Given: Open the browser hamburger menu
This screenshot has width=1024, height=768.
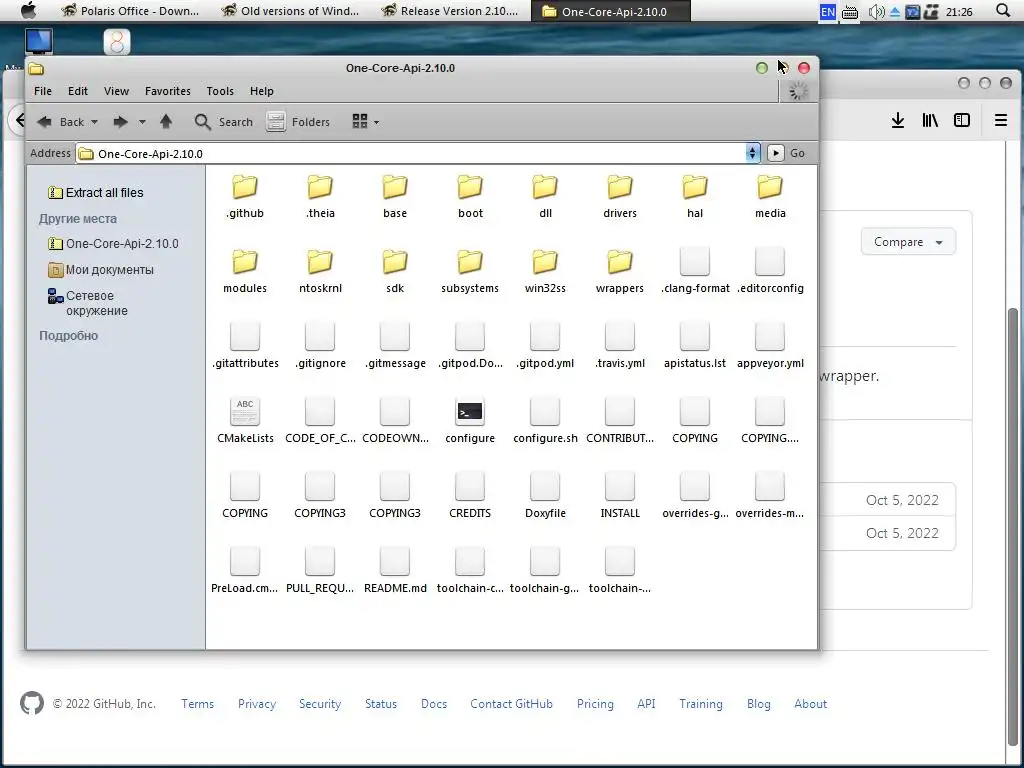Looking at the screenshot, I should point(1000,120).
